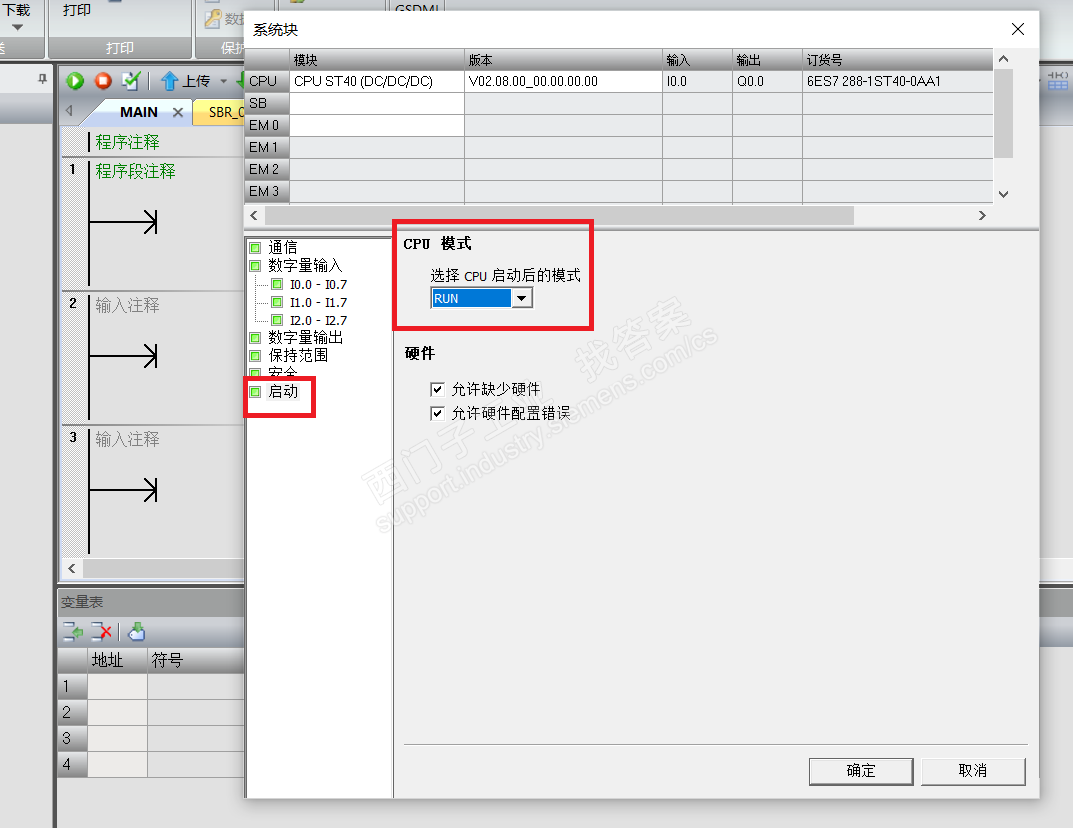The width and height of the screenshot is (1073, 828).
Task: Click the output start address Q0.0 cell
Action: pos(767,81)
